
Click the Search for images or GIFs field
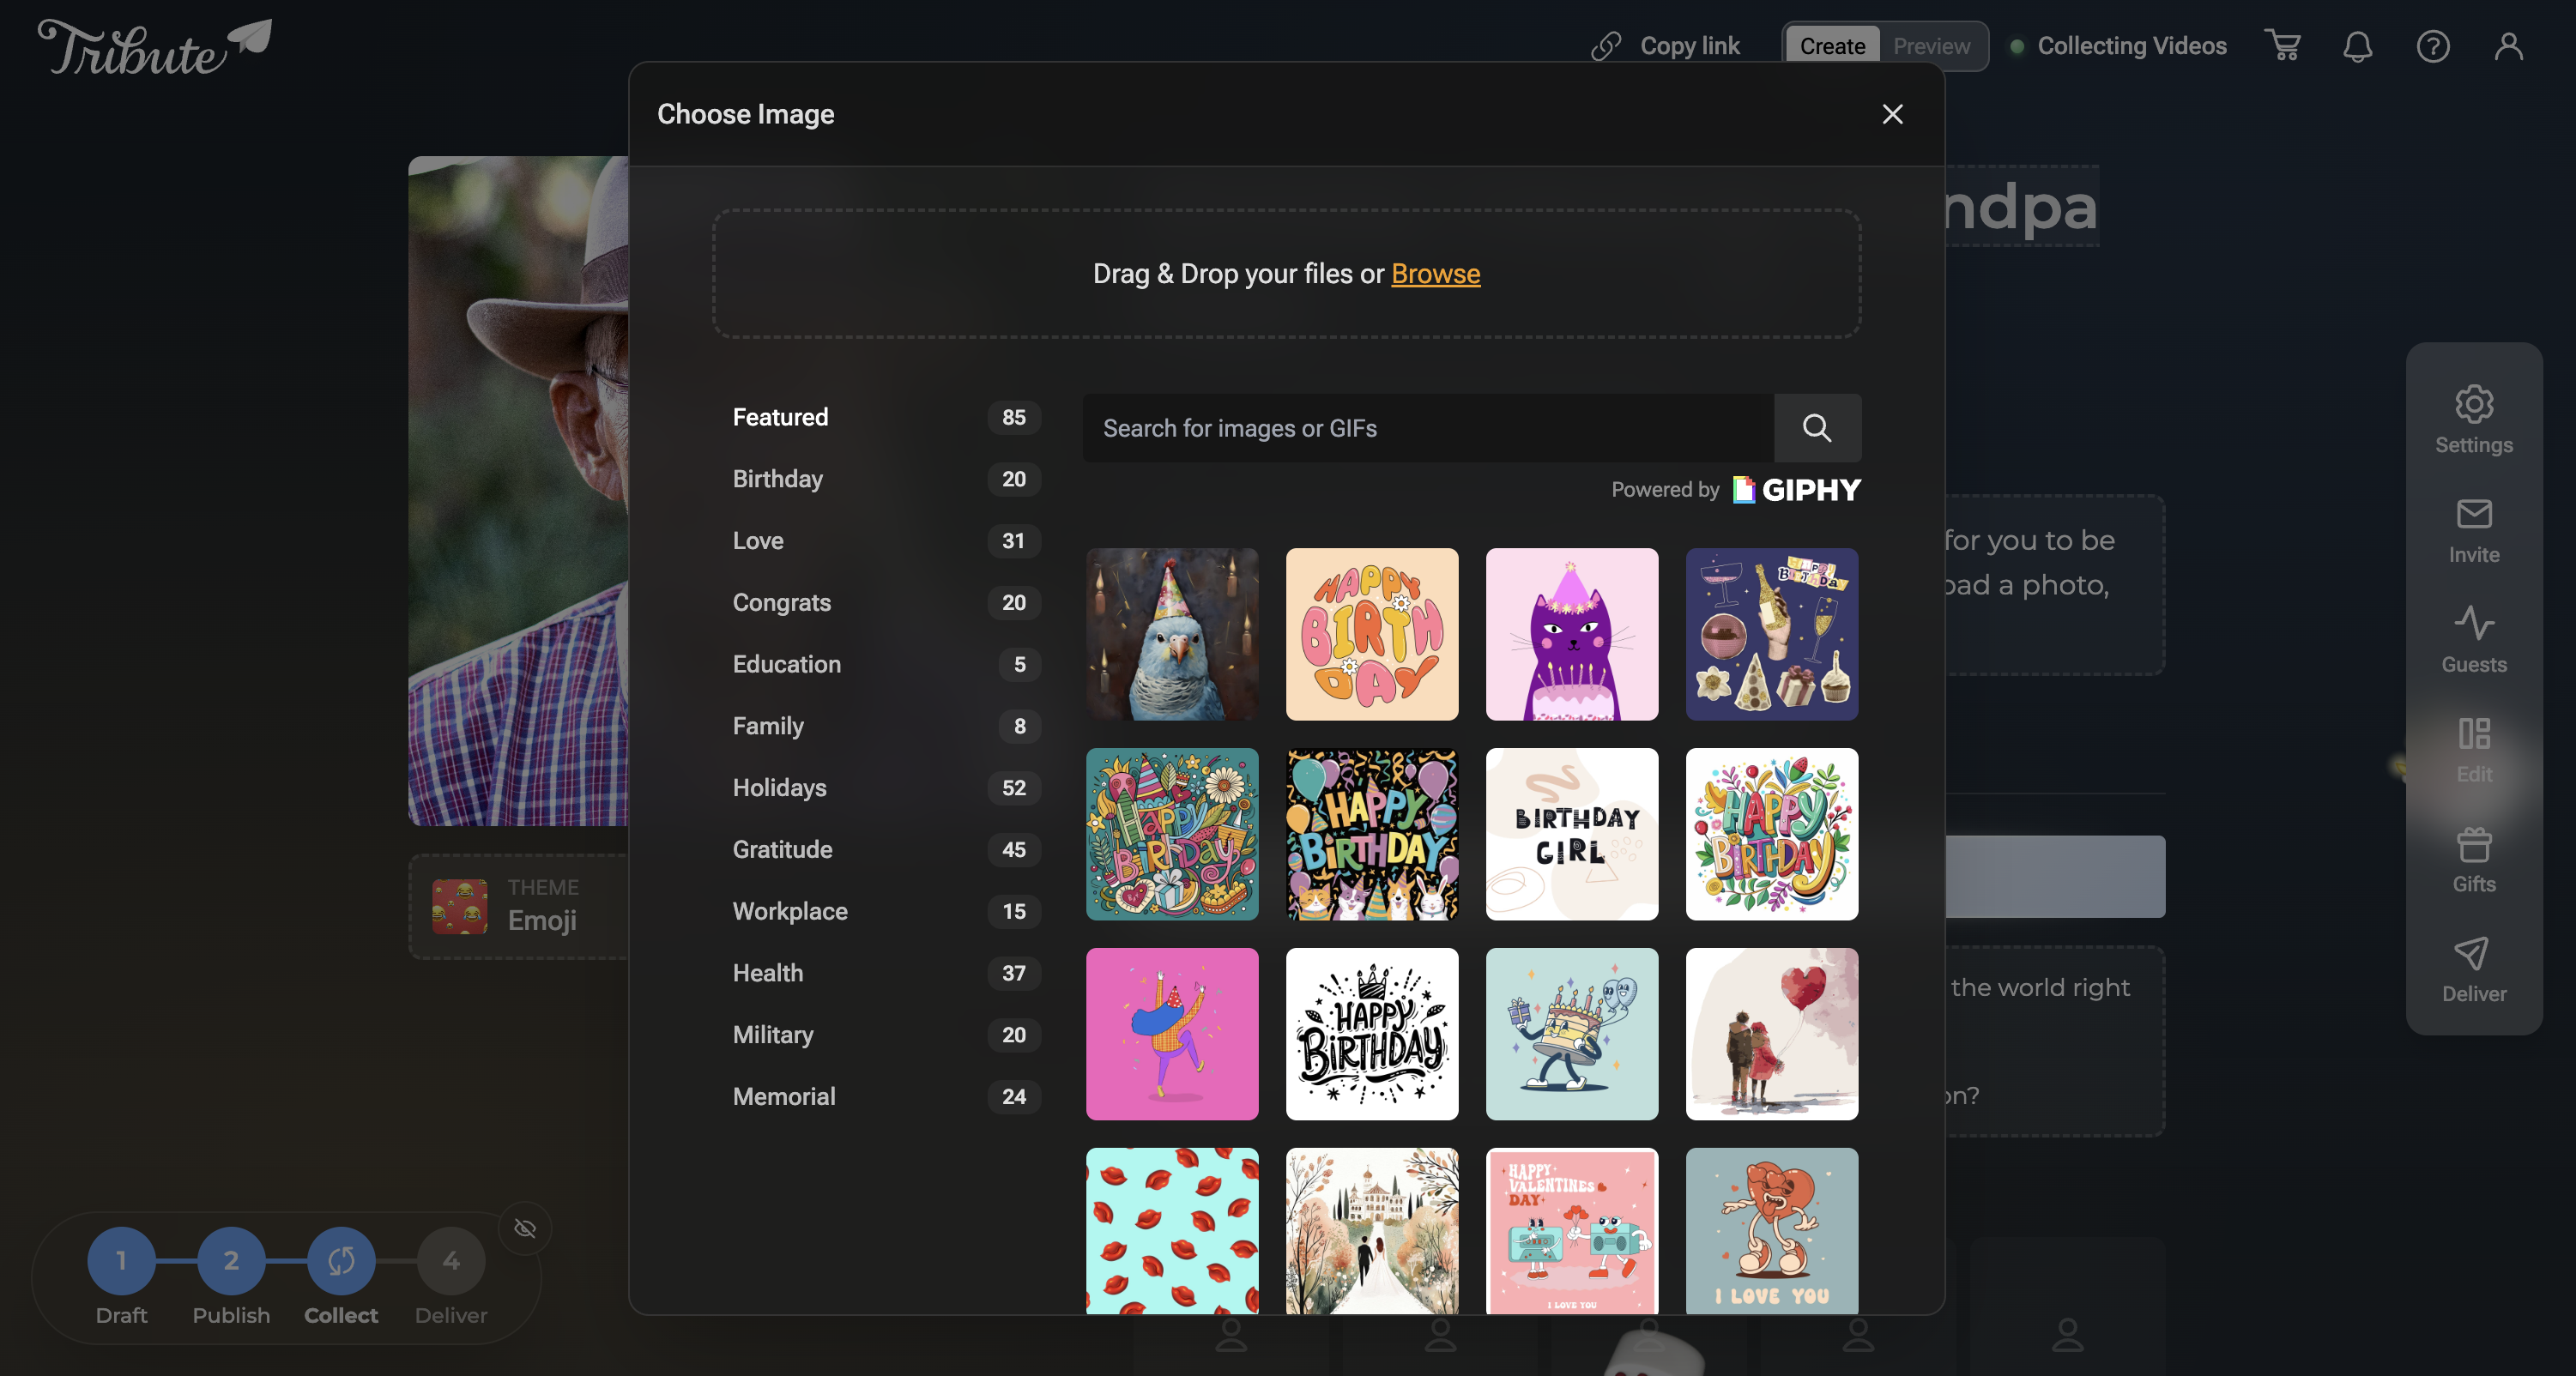1427,428
